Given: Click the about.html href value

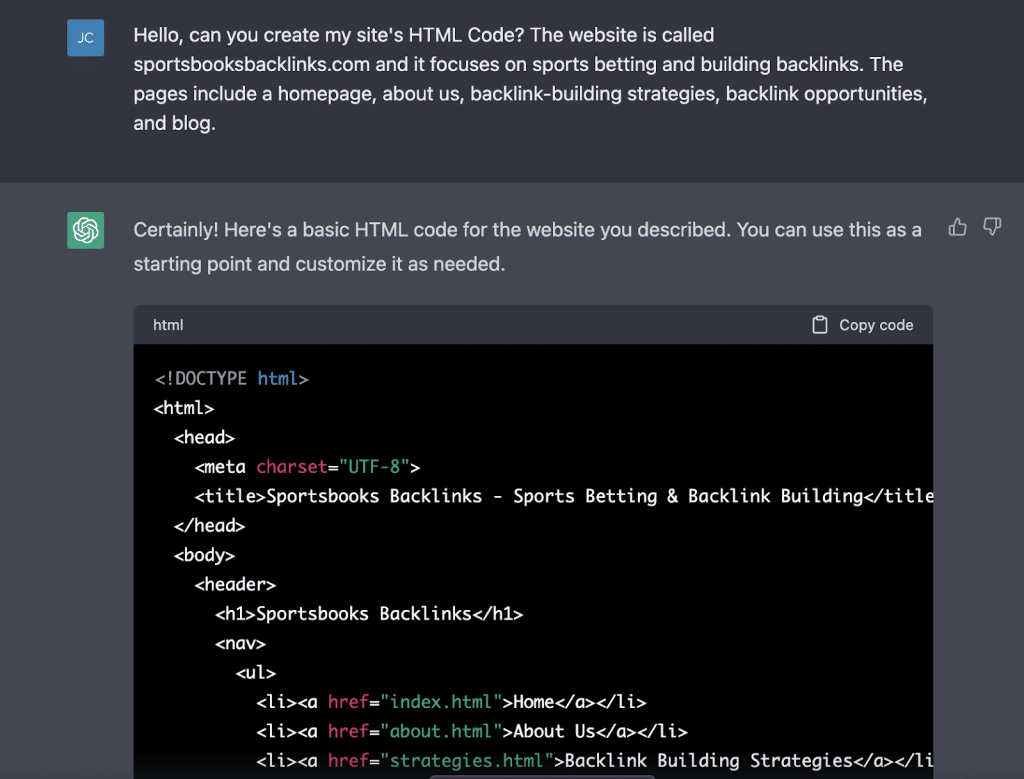Looking at the screenshot, I should [440, 731].
